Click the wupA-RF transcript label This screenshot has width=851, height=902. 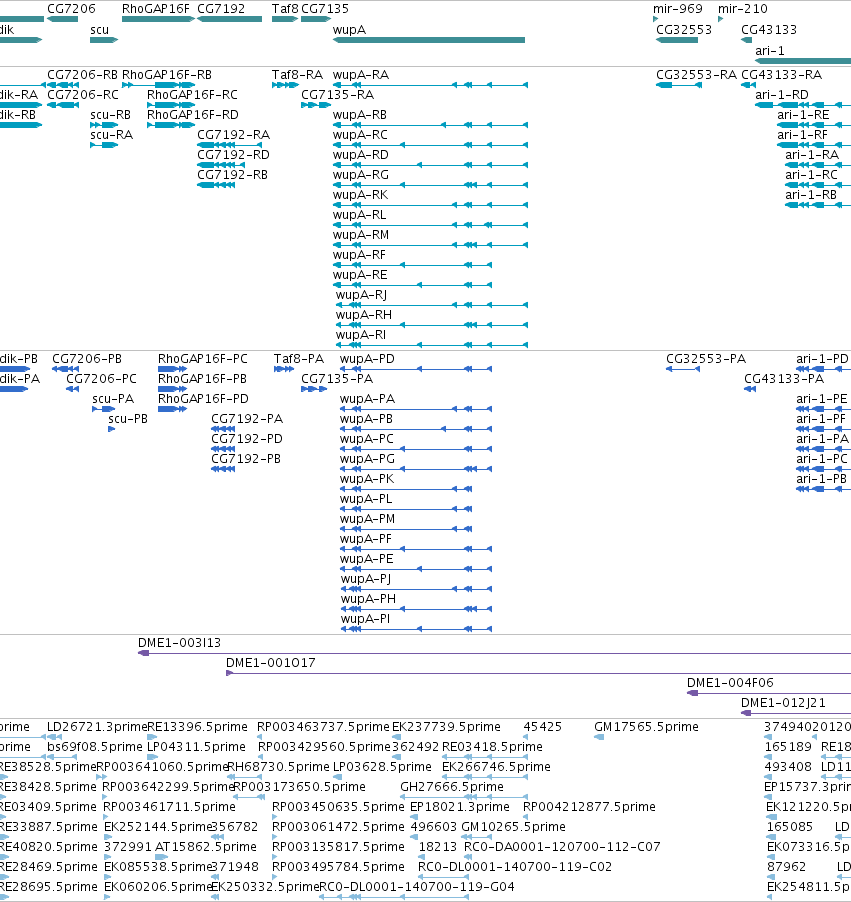(360, 255)
